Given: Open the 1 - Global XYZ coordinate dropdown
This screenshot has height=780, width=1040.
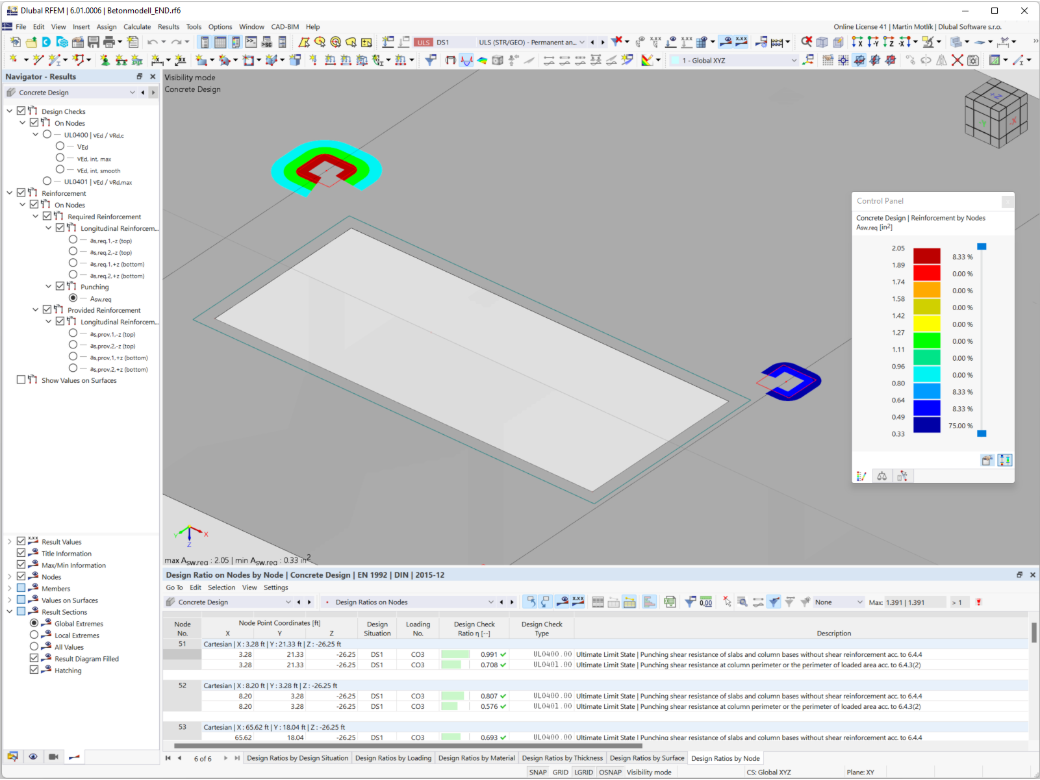Looking at the screenshot, I should coord(734,60).
